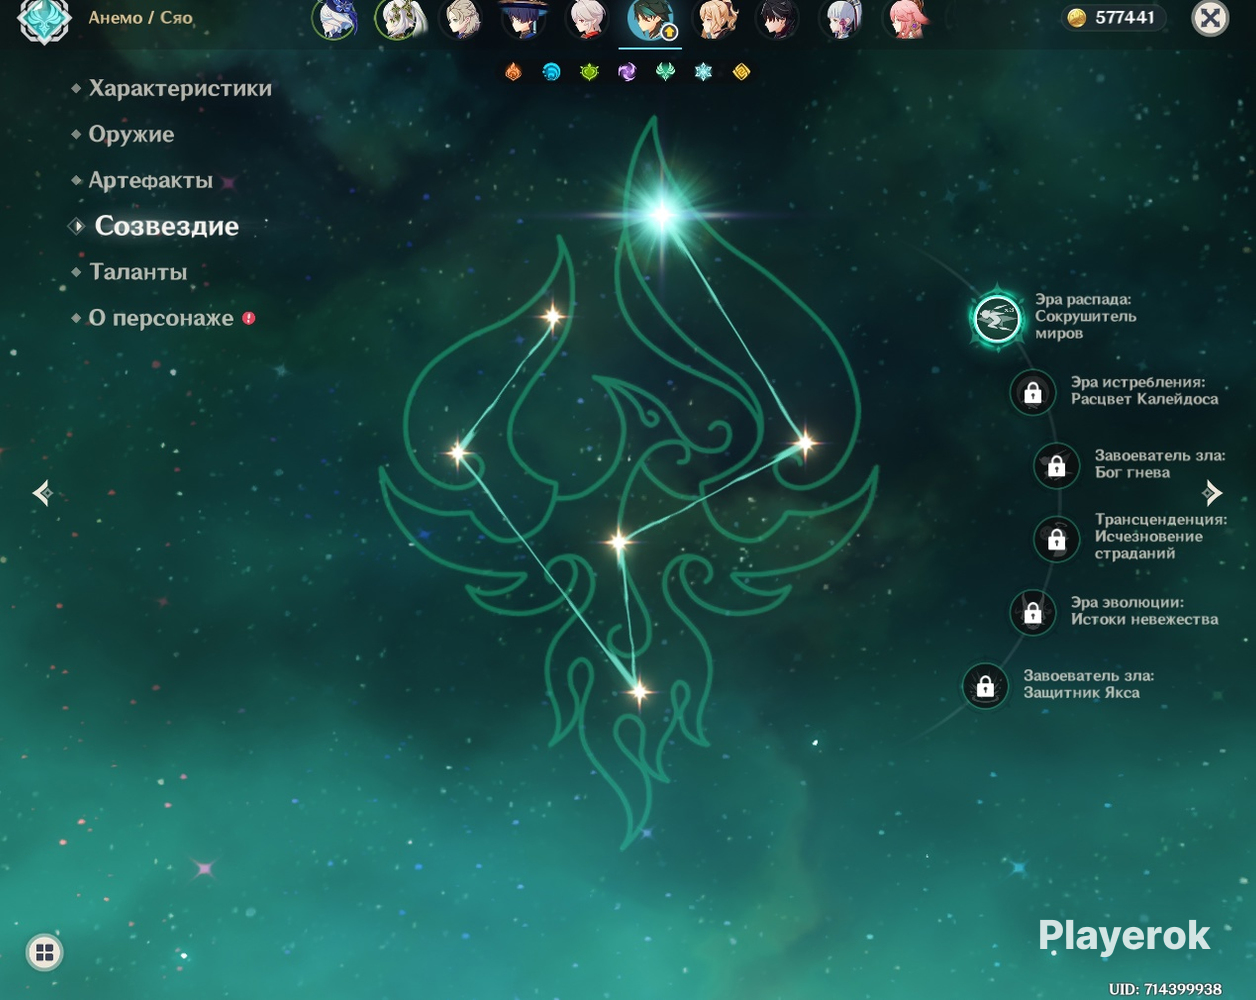Viewport: 1256px width, 1000px height.
Task: Select the silver-haired ponytail avatar
Action: click(841, 19)
